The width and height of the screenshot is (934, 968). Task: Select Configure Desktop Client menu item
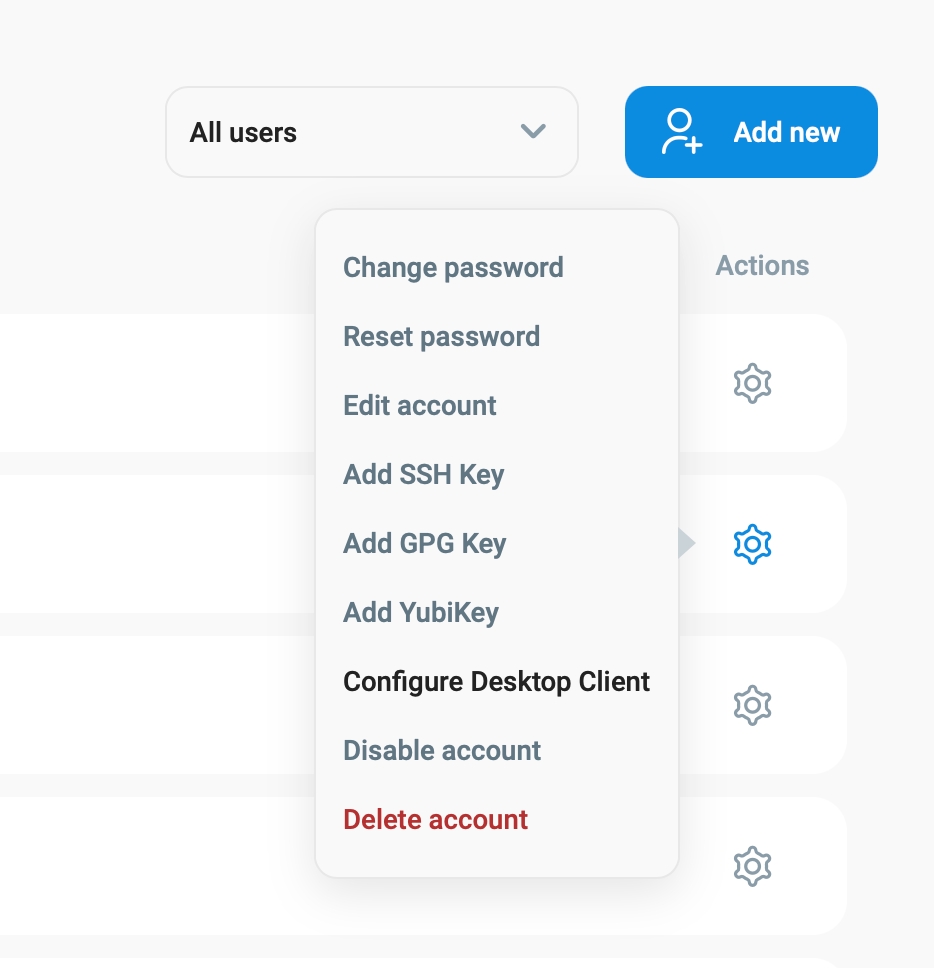tap(496, 682)
